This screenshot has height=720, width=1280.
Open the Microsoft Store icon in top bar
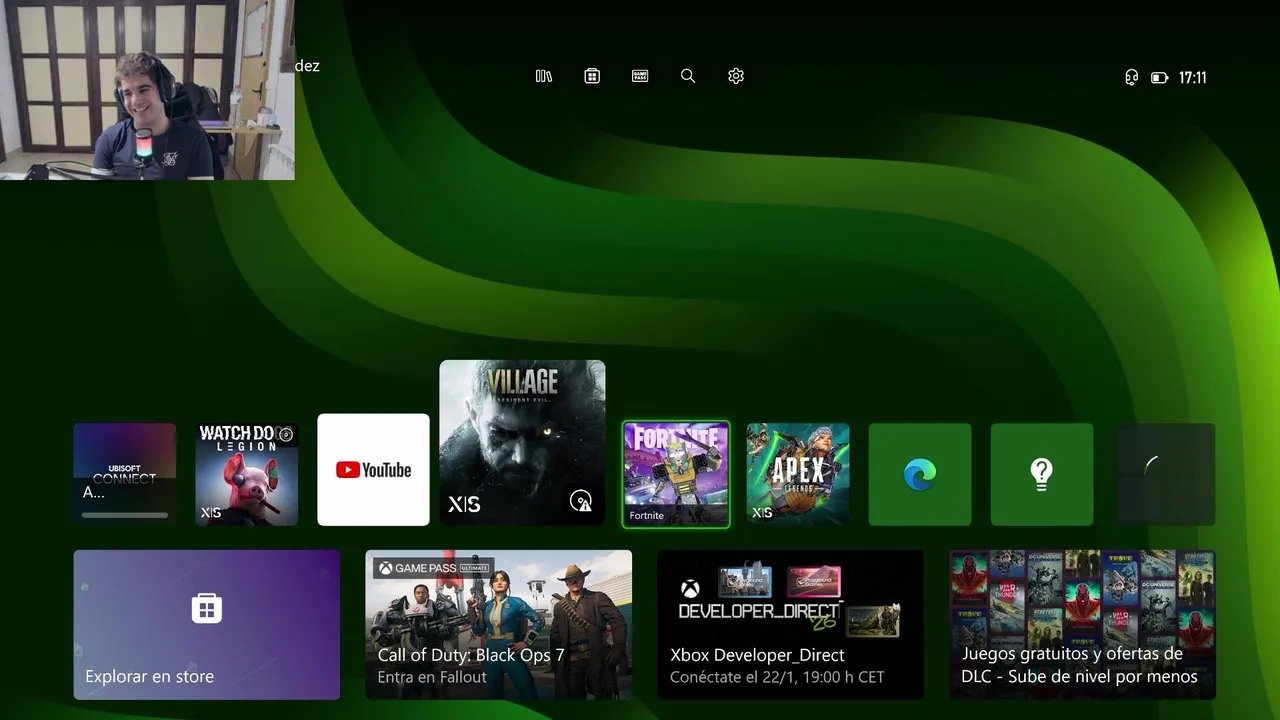pyautogui.click(x=592, y=76)
